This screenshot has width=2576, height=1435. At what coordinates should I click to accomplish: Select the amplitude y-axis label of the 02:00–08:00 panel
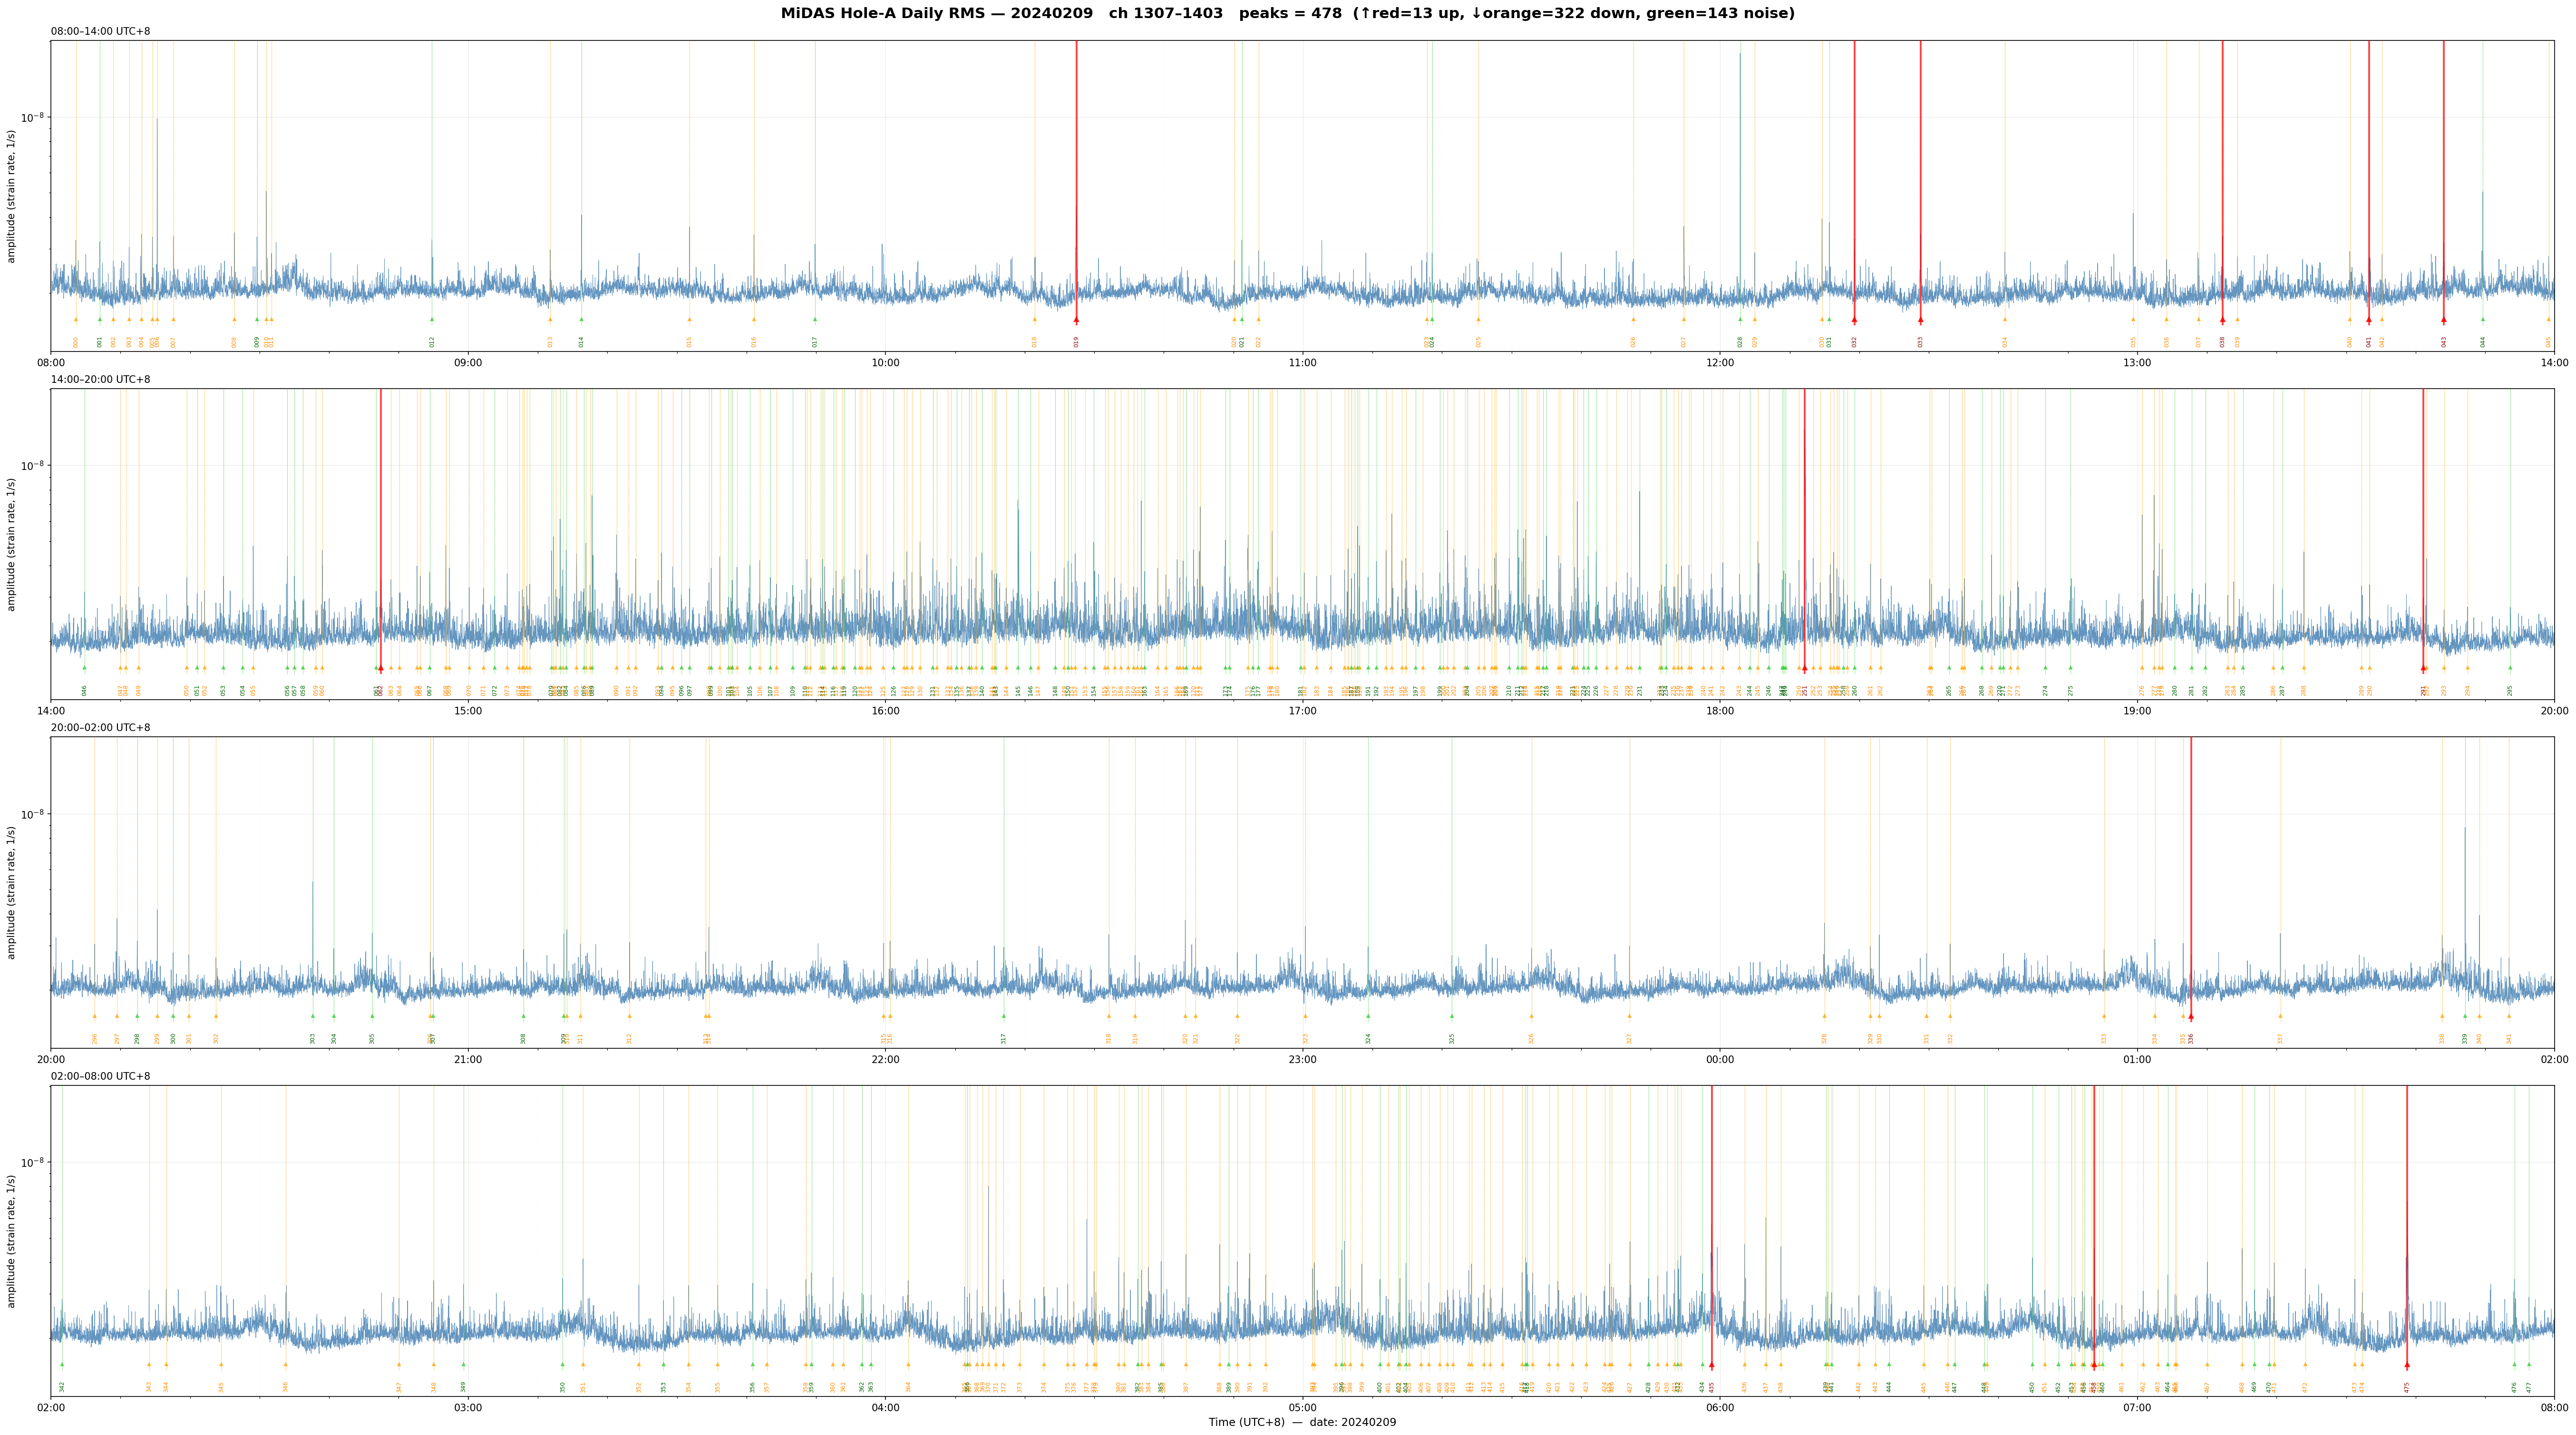(x=12, y=1240)
